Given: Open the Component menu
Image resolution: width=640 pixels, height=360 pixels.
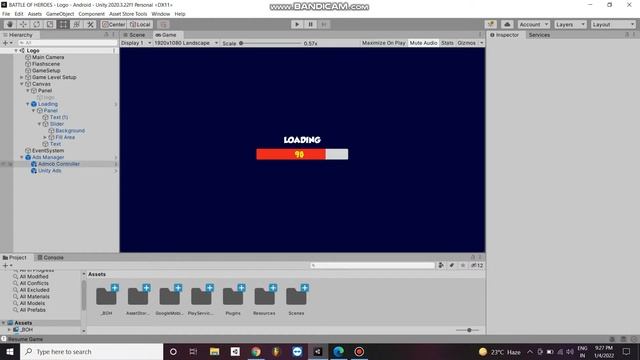Looking at the screenshot, I should coord(91,14).
